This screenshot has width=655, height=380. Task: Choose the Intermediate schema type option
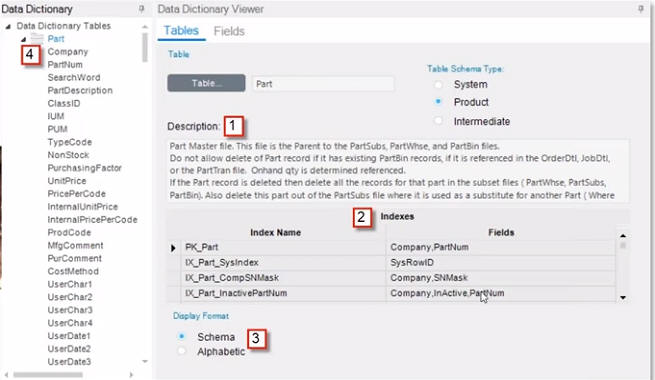[438, 121]
